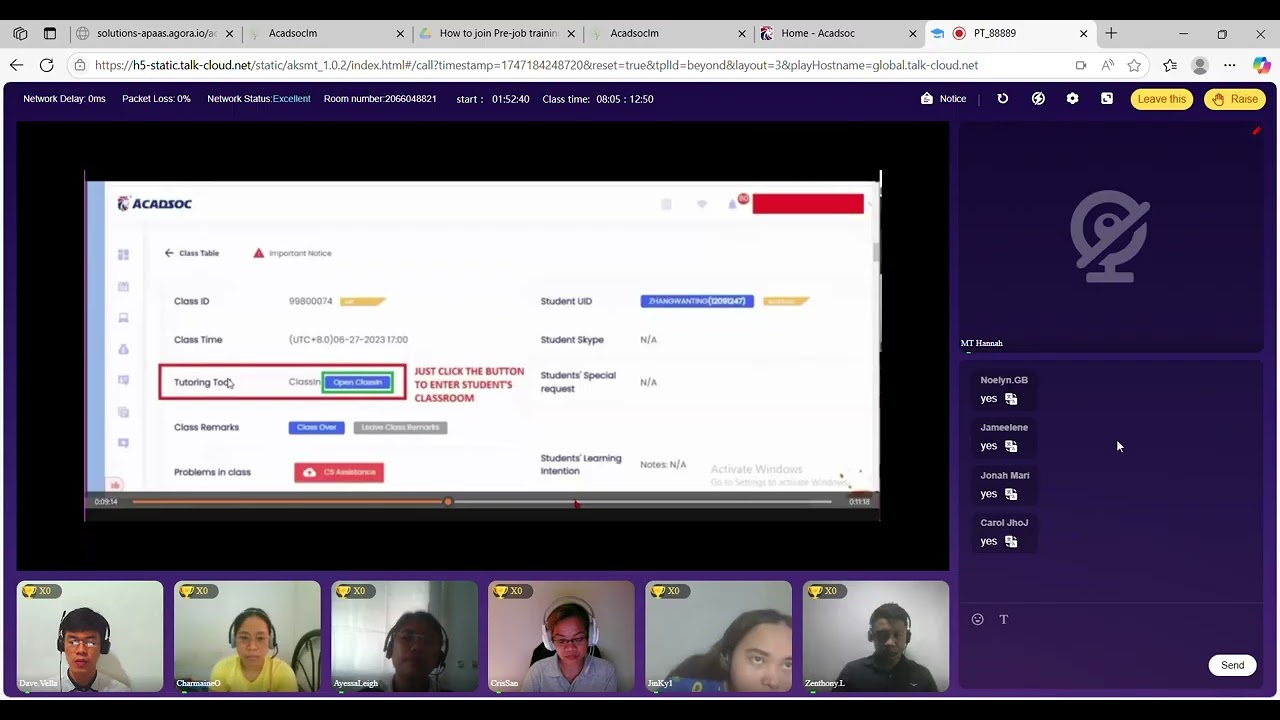This screenshot has height=720, width=1280.
Task: Close the Home - Acadsoc tab
Action: pos(913,33)
